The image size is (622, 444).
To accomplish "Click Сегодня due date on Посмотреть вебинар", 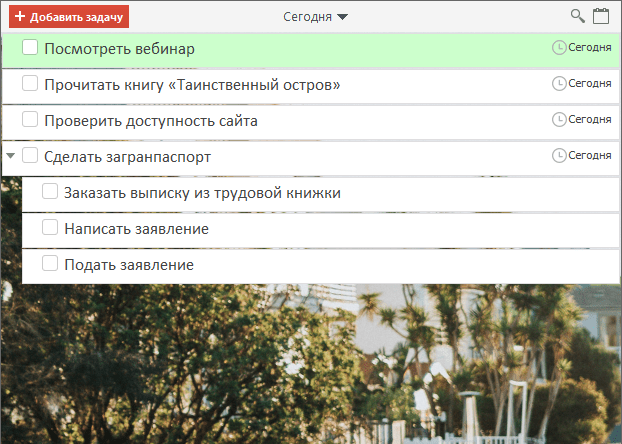I will [590, 48].
